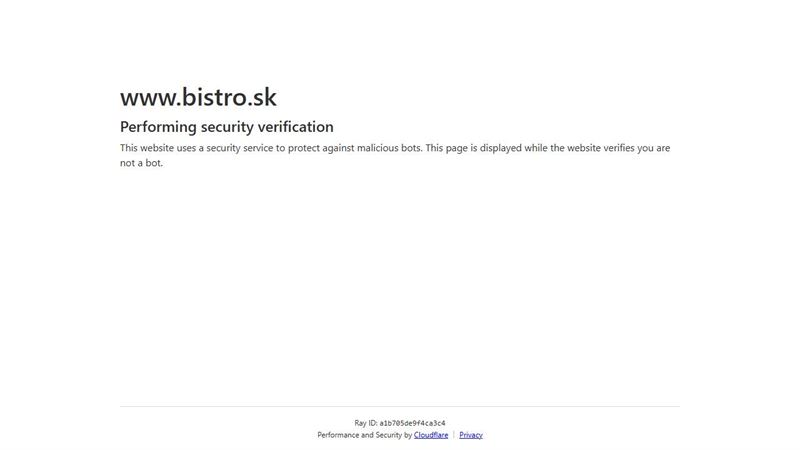Click the words 'malicious bots' in paragraph
Viewport: 800px width, 450px height.
click(x=389, y=148)
